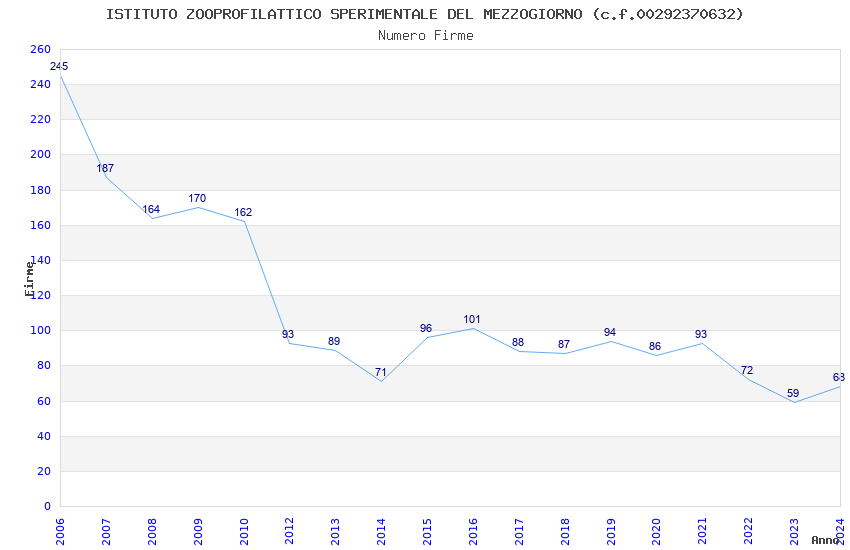The width and height of the screenshot is (850, 550).
Task: Click the y-axis tick label 140
Action: pyautogui.click(x=42, y=260)
